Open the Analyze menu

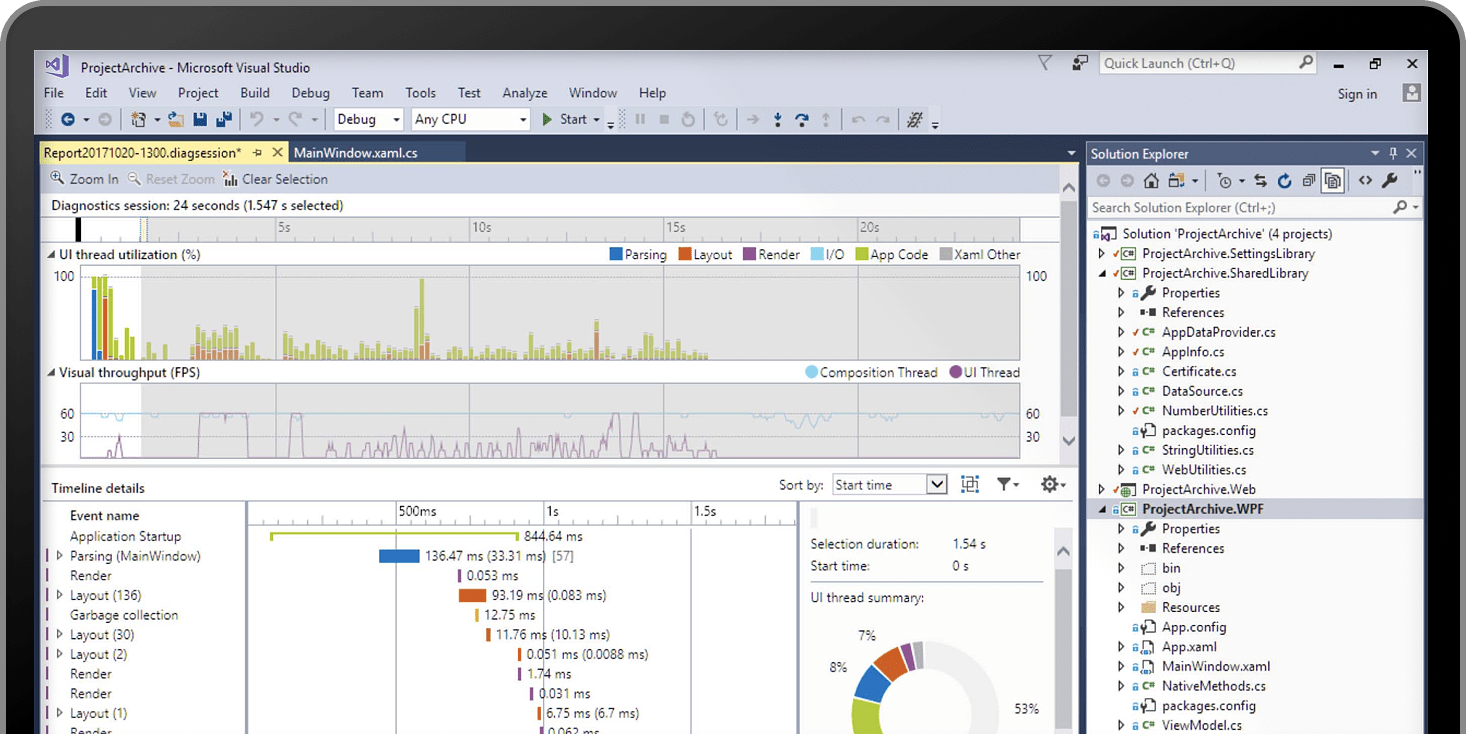pyautogui.click(x=525, y=93)
